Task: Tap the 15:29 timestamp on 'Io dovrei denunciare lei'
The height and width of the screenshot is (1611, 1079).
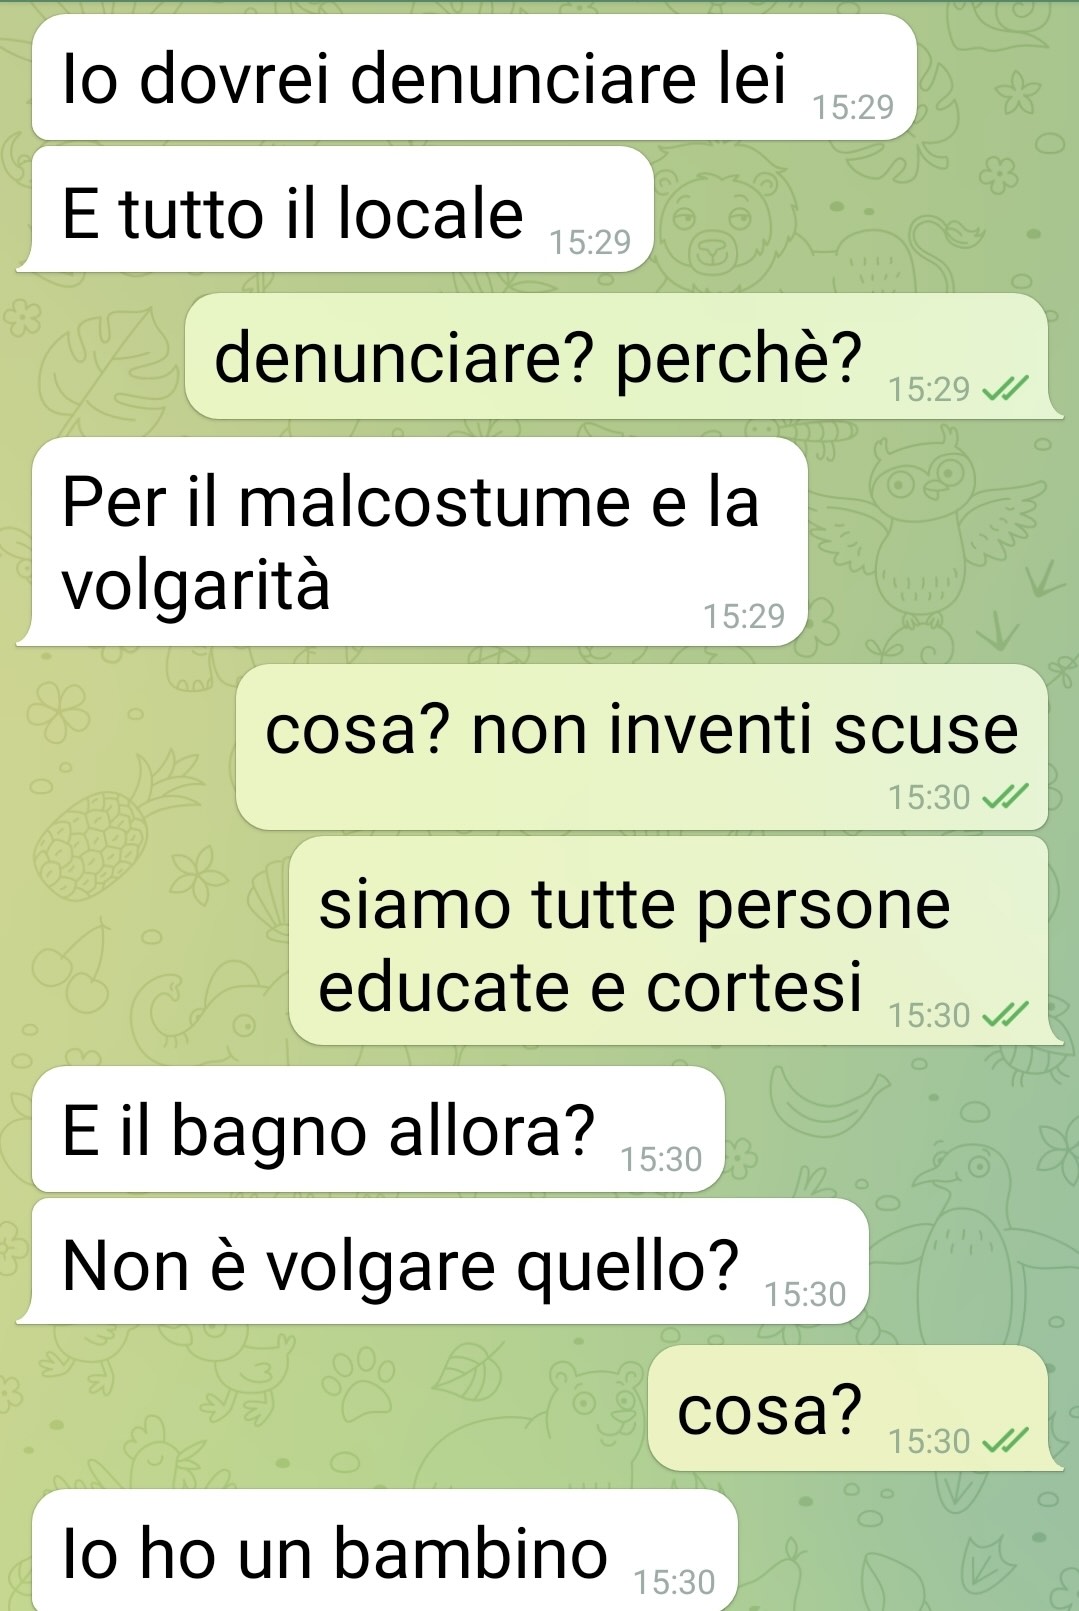Action: point(853,107)
